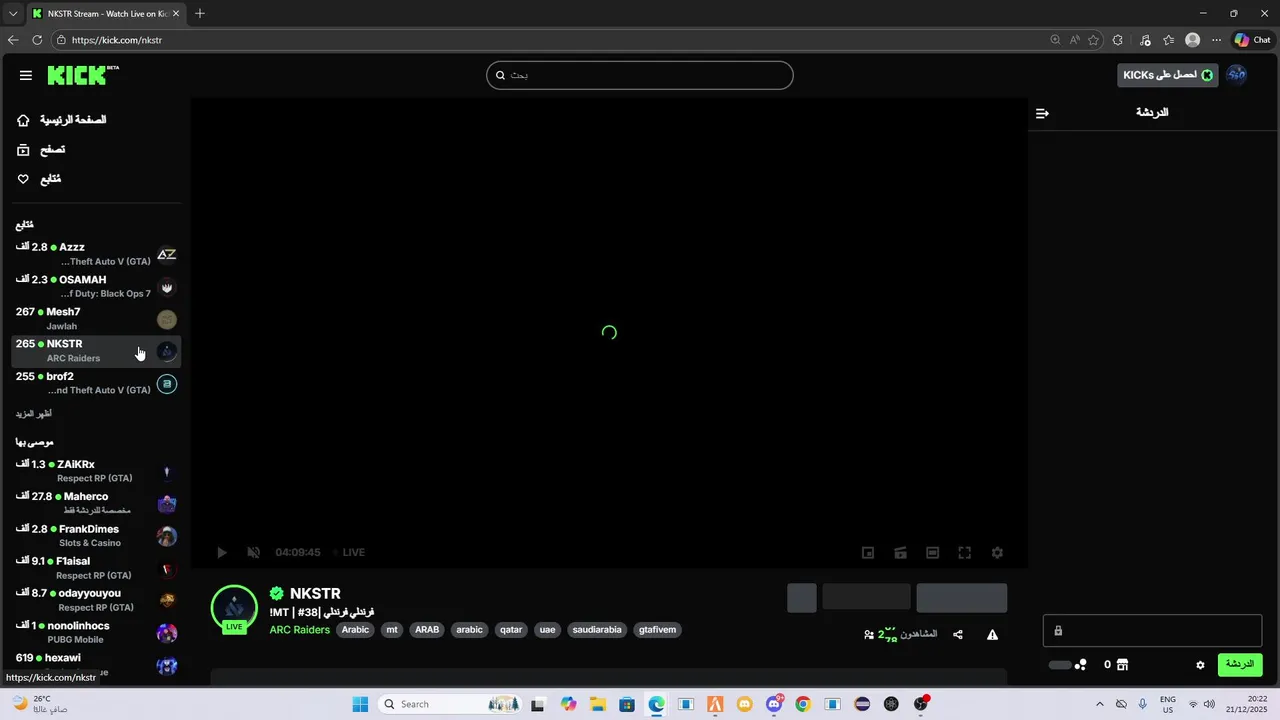Viewport: 1280px width, 720px height.
Task: Open FrankDimes recommended channel
Action: tap(96, 536)
